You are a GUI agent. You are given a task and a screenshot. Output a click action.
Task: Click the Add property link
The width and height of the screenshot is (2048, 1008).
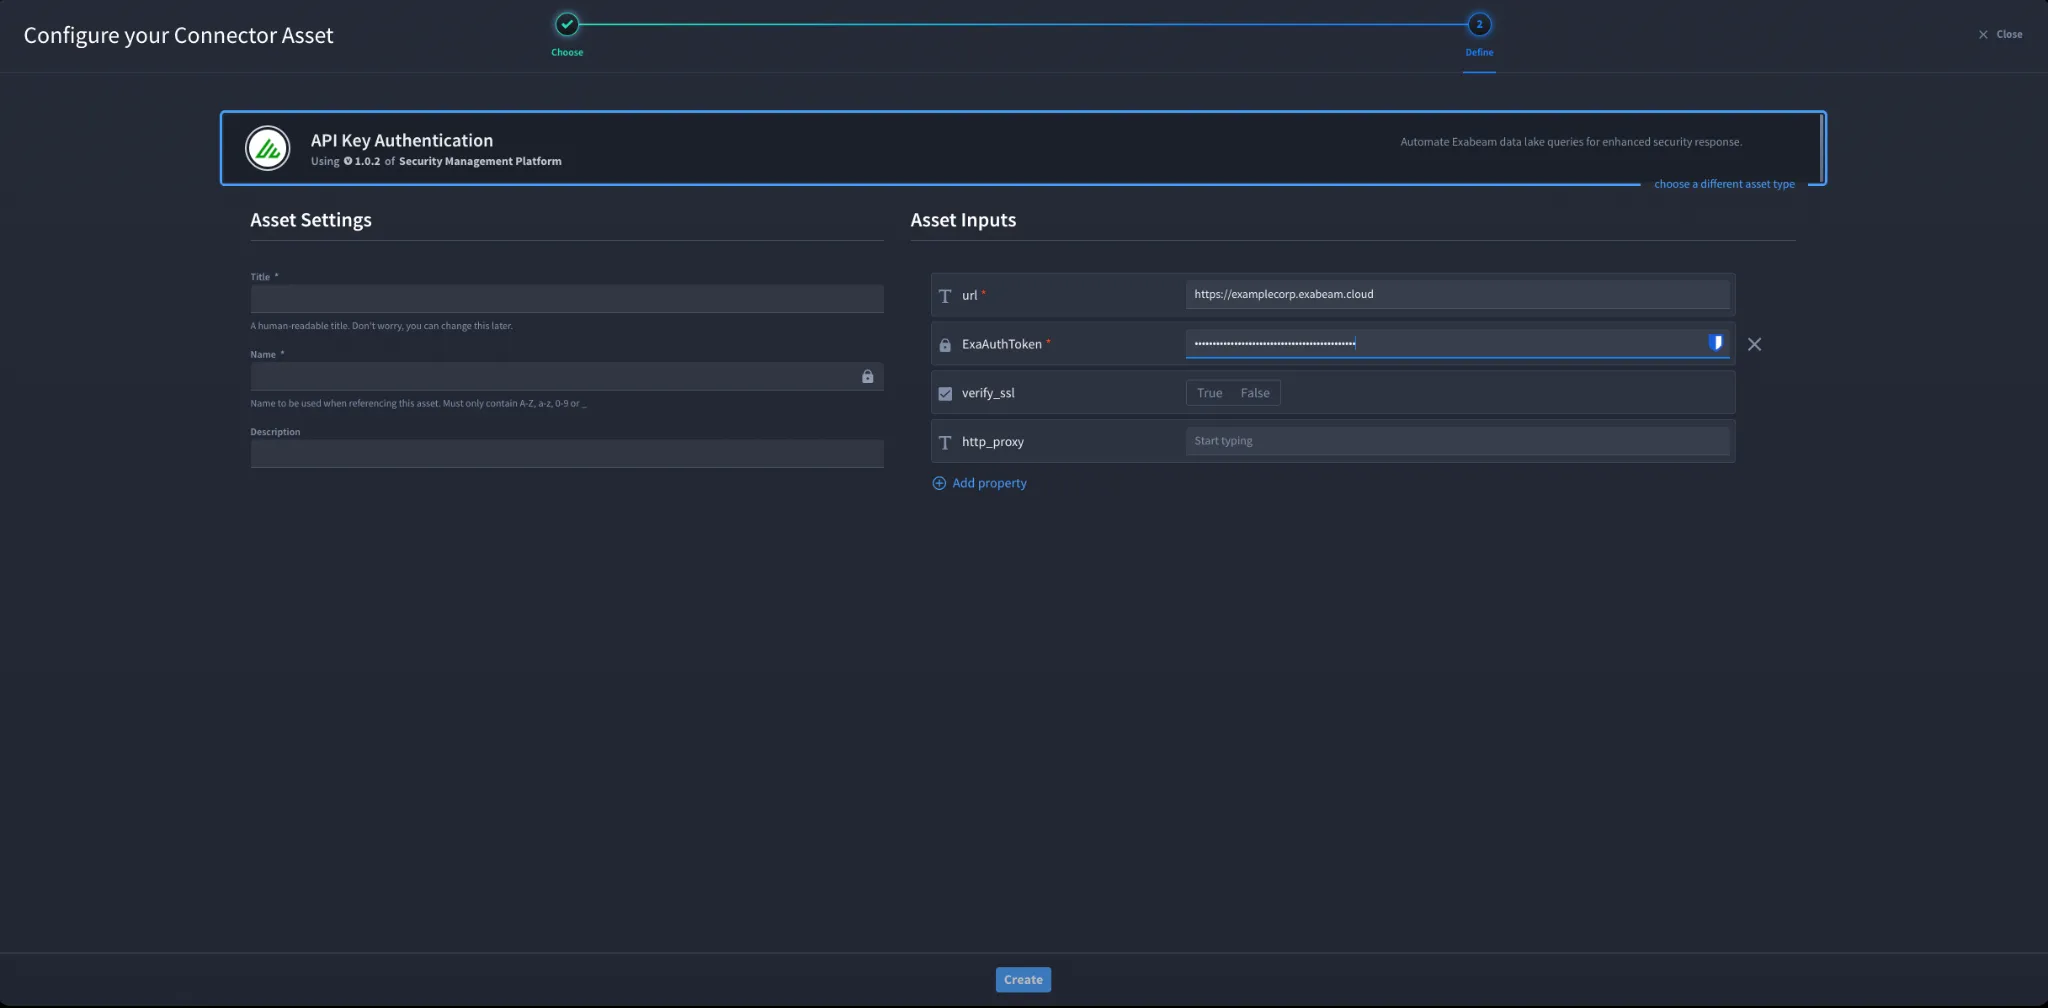click(989, 483)
